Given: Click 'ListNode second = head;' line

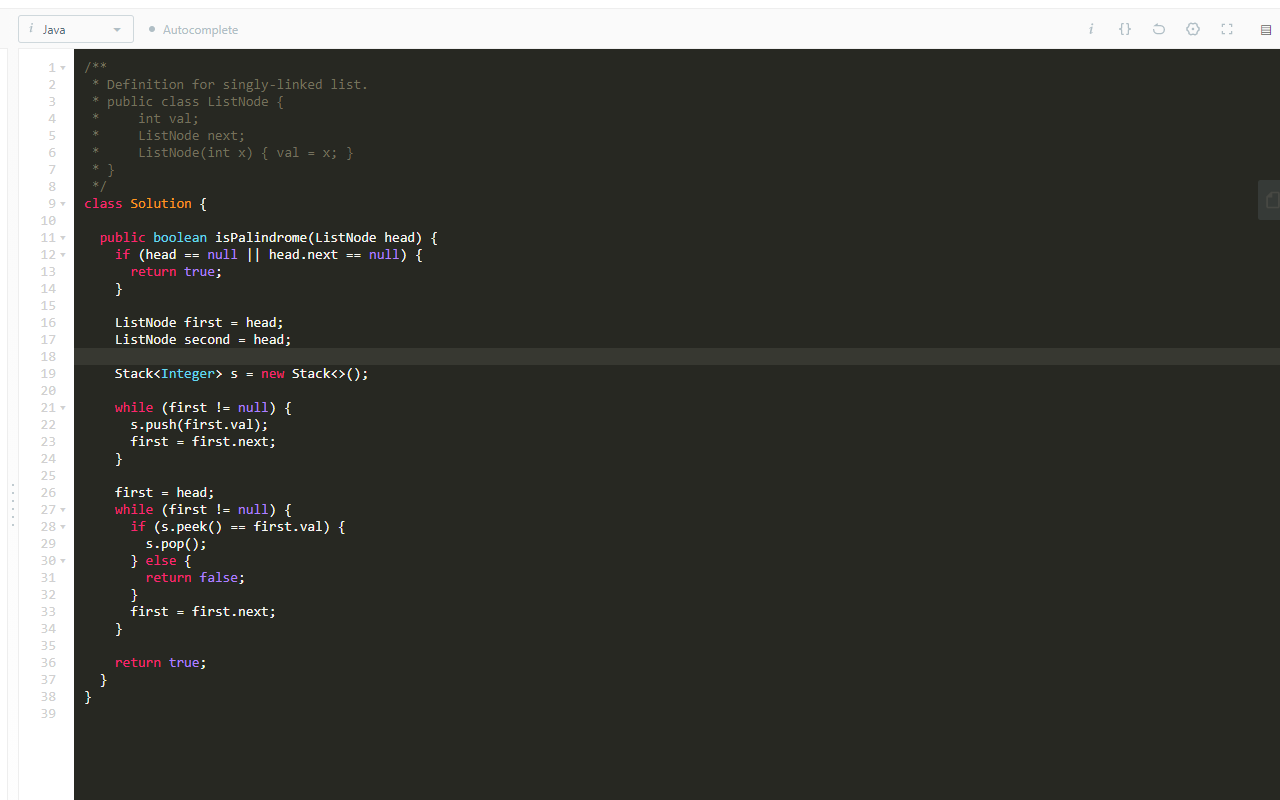Looking at the screenshot, I should (x=203, y=339).
